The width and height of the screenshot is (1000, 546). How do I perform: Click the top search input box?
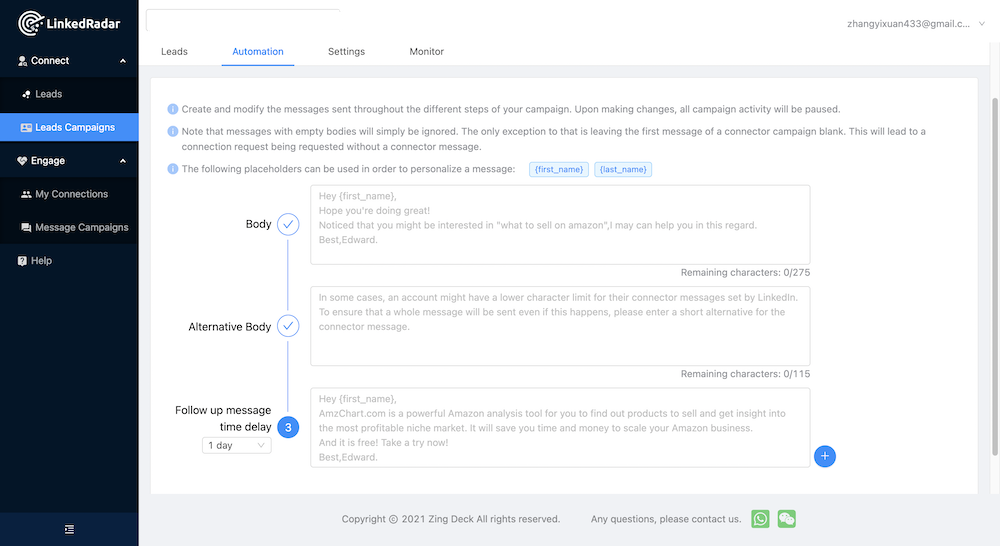point(243,20)
